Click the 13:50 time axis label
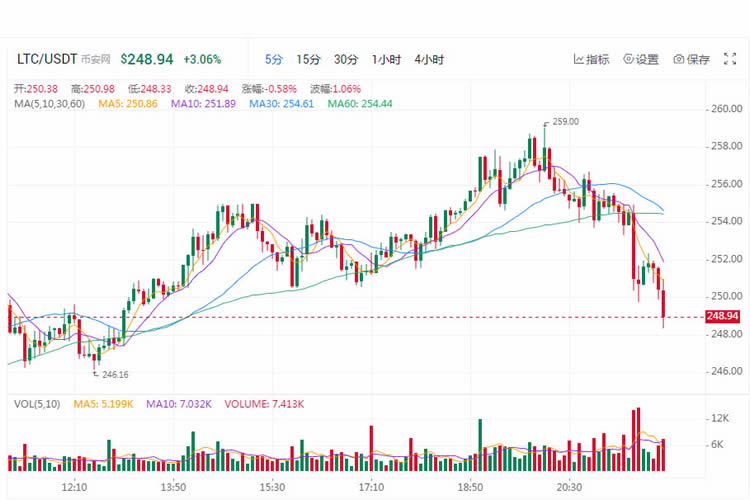Viewport: 750px width, 500px height. point(173,488)
